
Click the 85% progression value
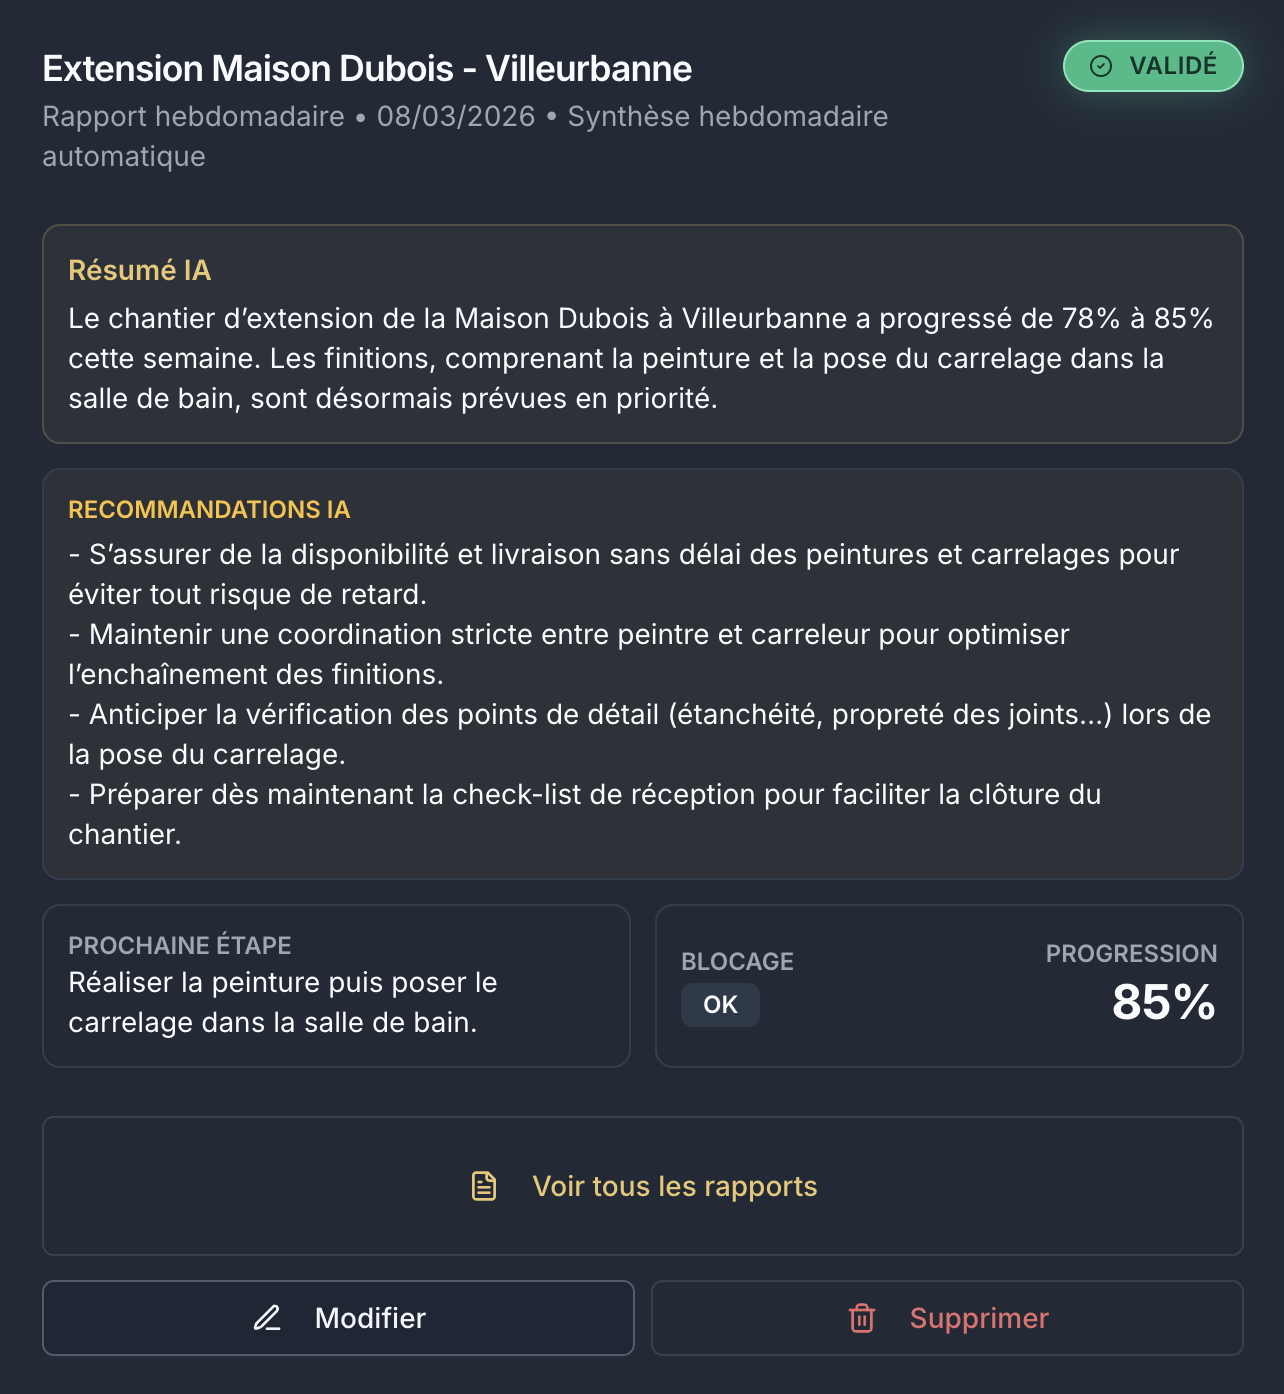tap(1163, 1002)
